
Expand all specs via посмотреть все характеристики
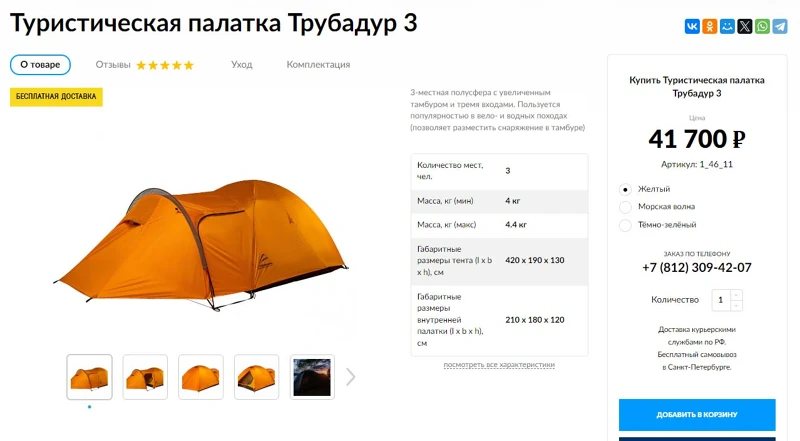499,364
